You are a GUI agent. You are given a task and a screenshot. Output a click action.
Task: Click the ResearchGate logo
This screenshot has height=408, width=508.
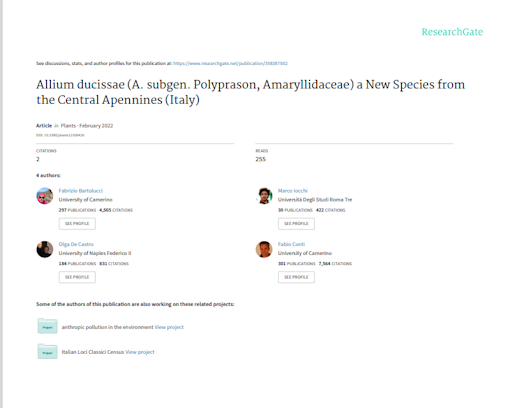pyautogui.click(x=452, y=32)
